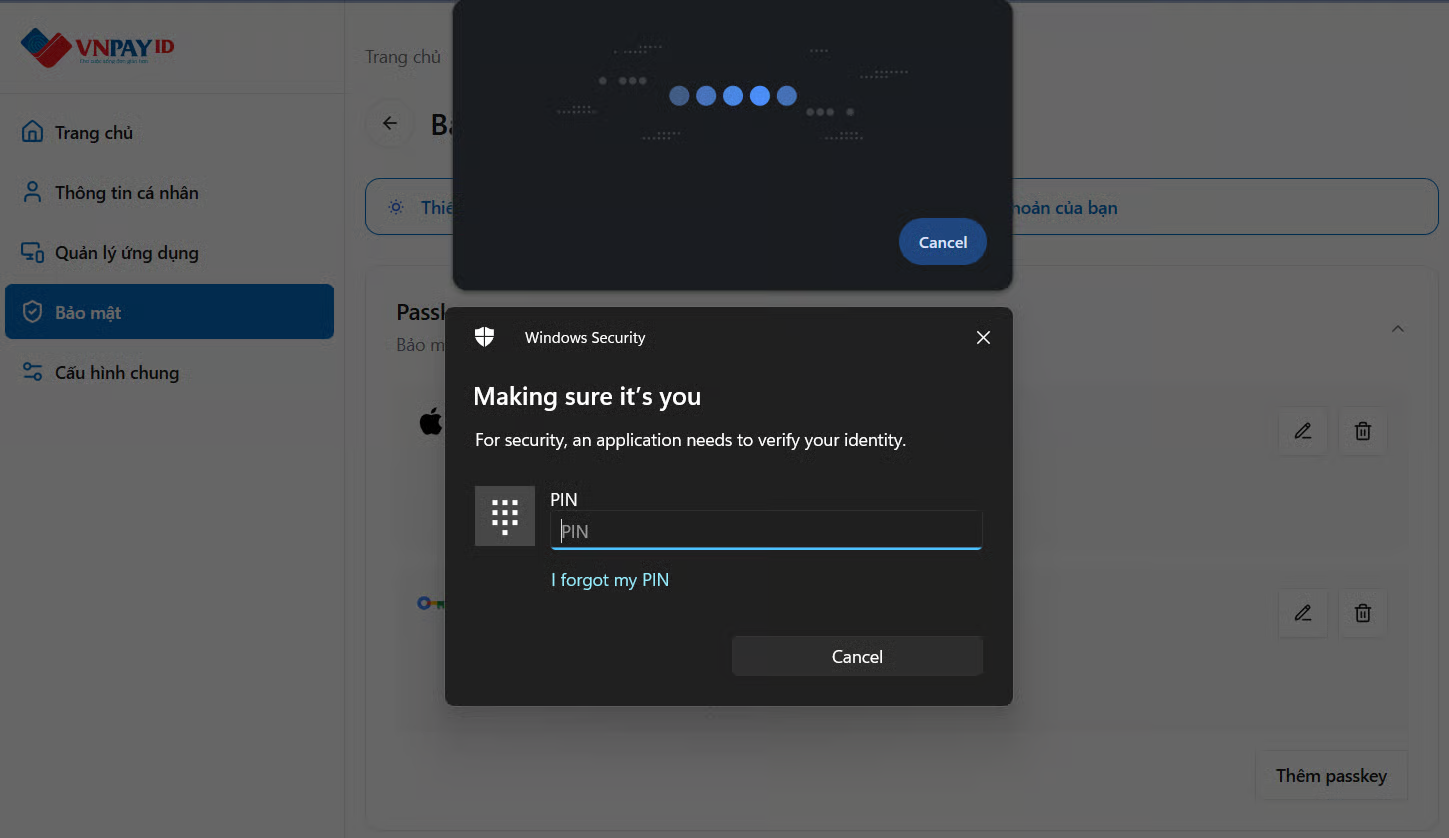The width and height of the screenshot is (1449, 838).
Task: Collapse the Passkey section chevron
Action: pyautogui.click(x=1398, y=328)
